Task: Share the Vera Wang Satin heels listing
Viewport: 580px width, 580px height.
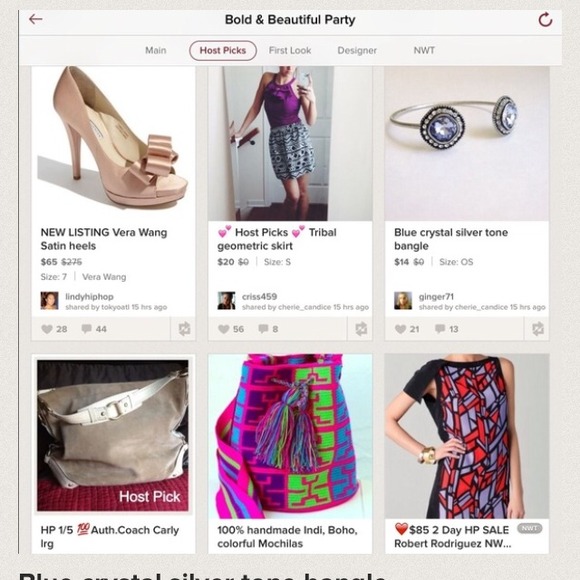Action: coord(184,329)
